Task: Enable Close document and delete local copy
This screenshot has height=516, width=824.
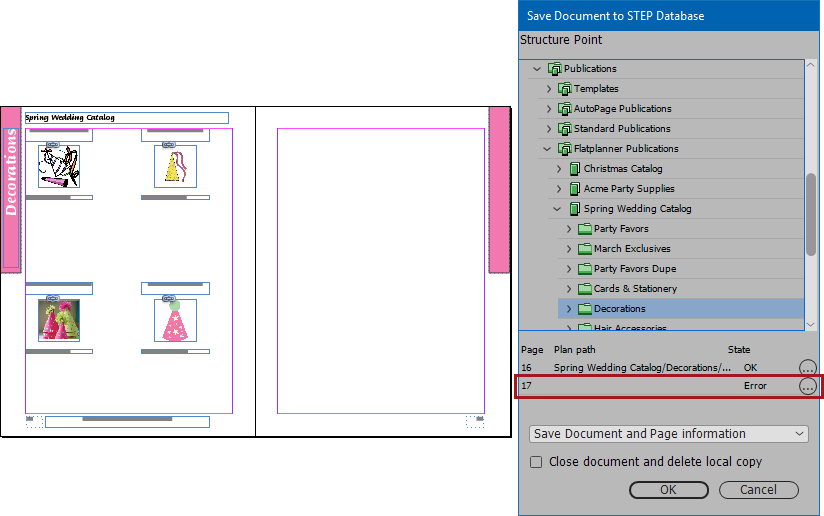Action: (x=536, y=462)
